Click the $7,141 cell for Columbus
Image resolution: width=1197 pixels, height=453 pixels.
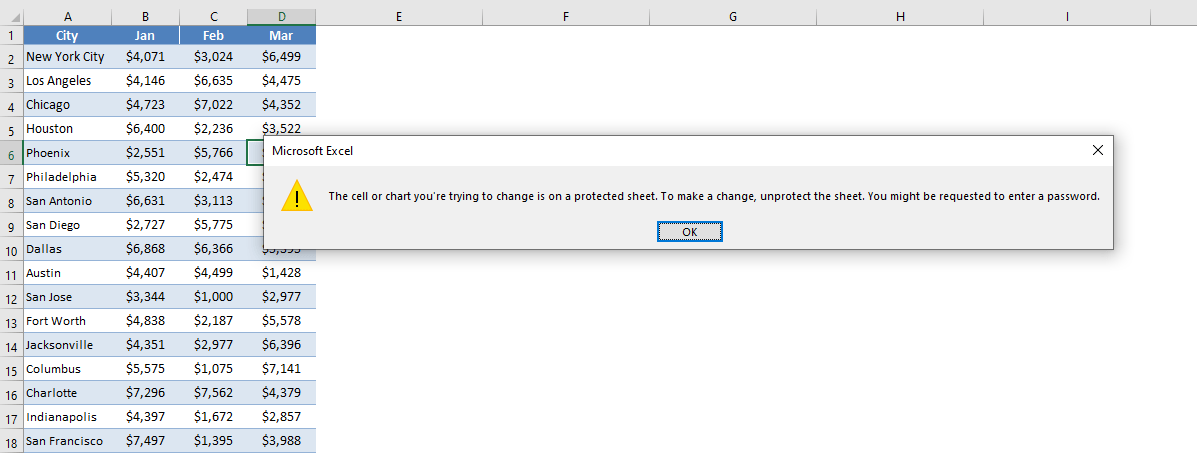281,369
